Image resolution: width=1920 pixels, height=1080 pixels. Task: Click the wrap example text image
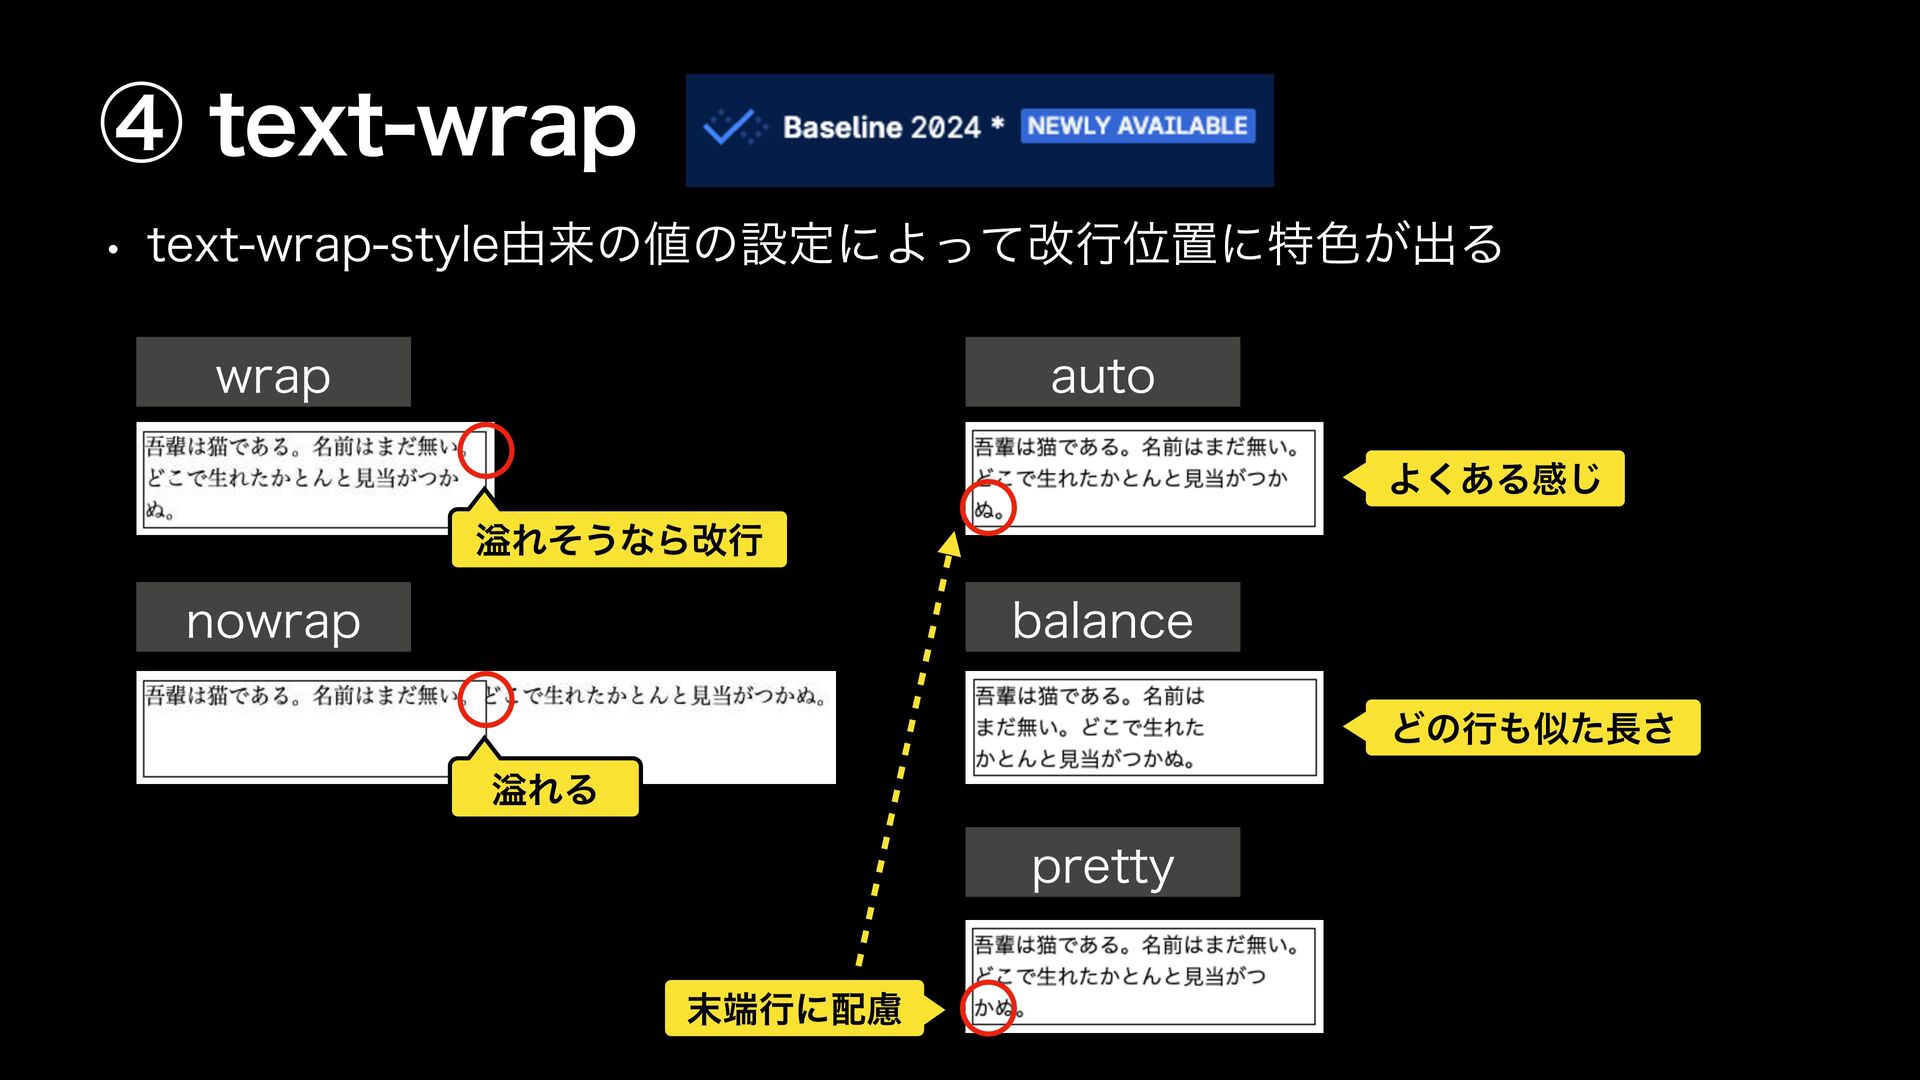pyautogui.click(x=315, y=478)
